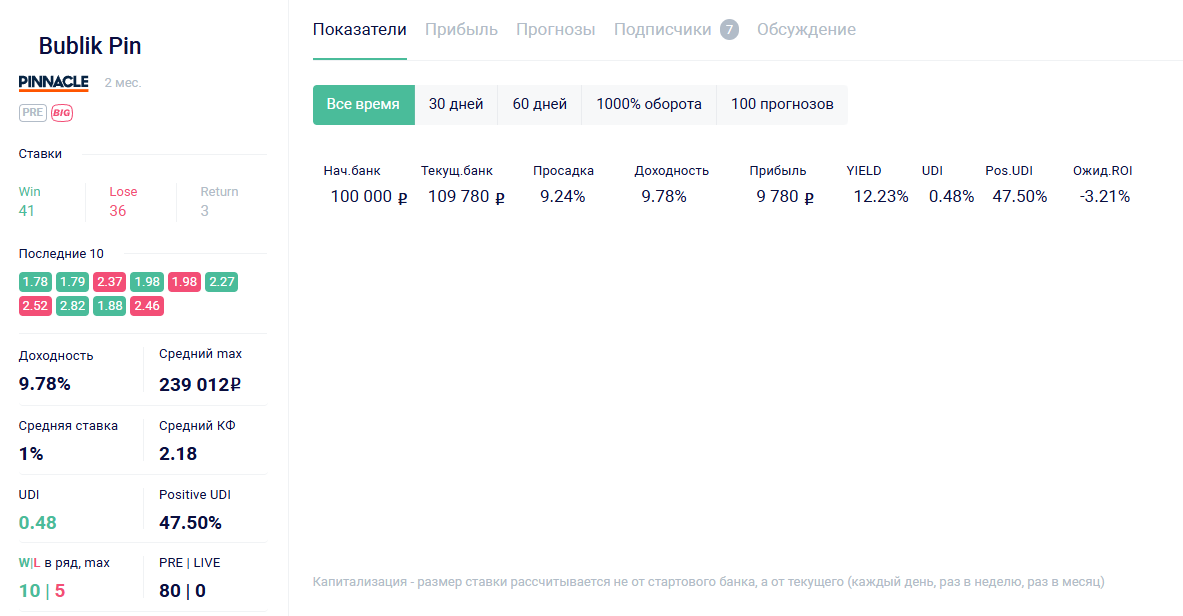Switch to the Прибыль tab

pos(461,30)
